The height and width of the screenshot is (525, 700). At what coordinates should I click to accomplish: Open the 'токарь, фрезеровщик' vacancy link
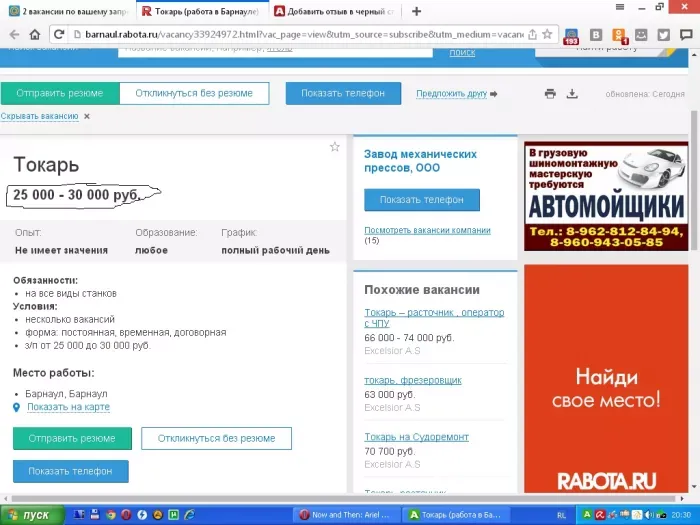coord(413,380)
